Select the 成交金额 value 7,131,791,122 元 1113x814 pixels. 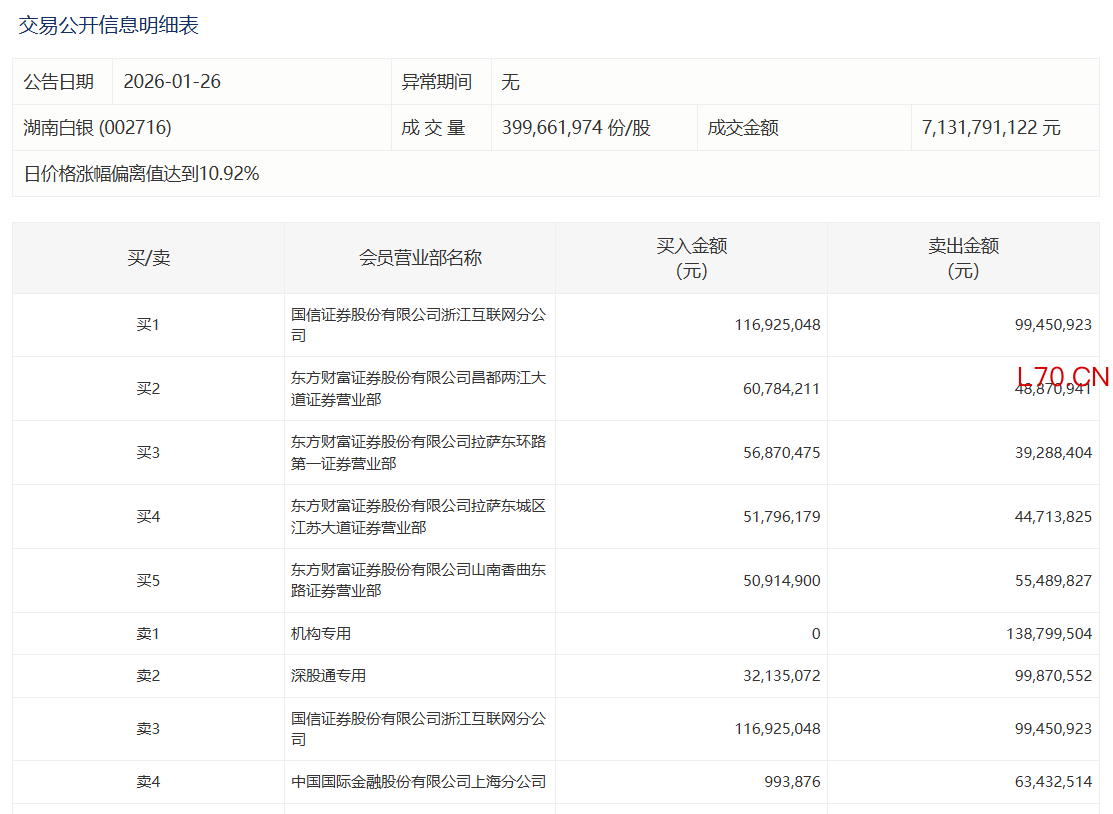coord(991,128)
